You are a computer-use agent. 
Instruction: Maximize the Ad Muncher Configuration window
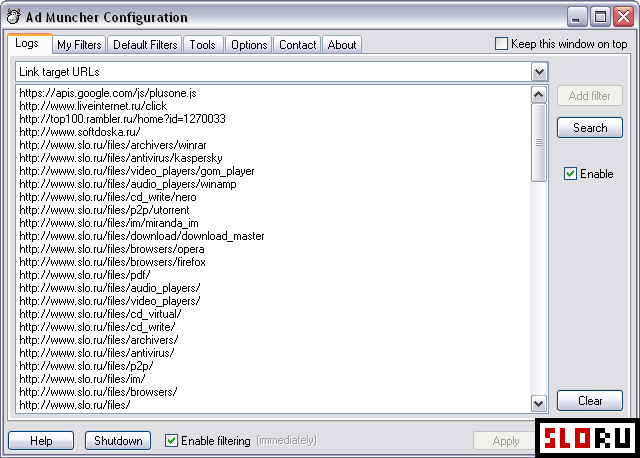tap(600, 17)
